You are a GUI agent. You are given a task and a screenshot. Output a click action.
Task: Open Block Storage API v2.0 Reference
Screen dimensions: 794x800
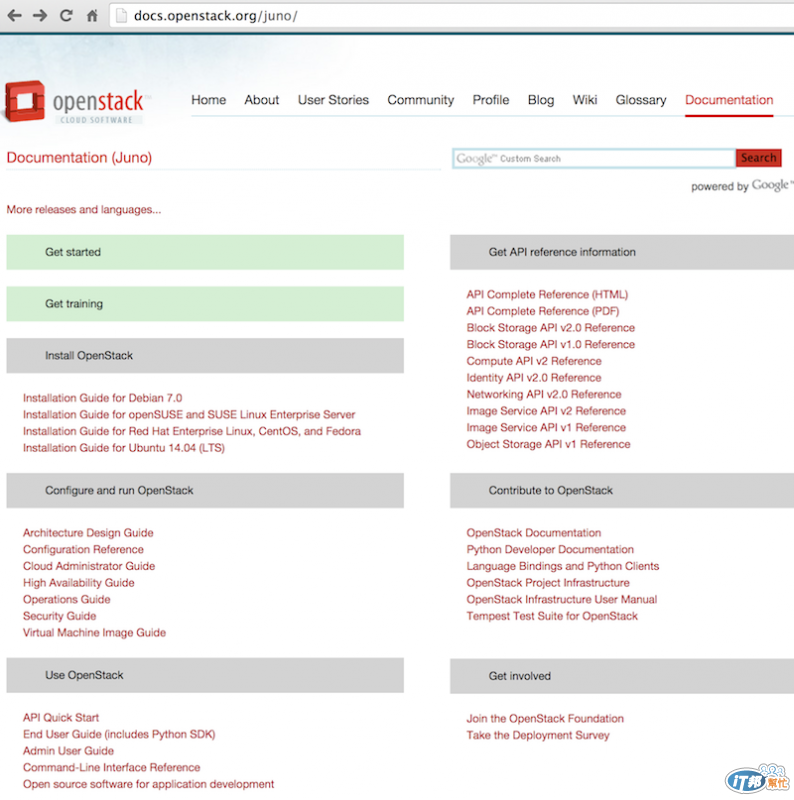(551, 328)
